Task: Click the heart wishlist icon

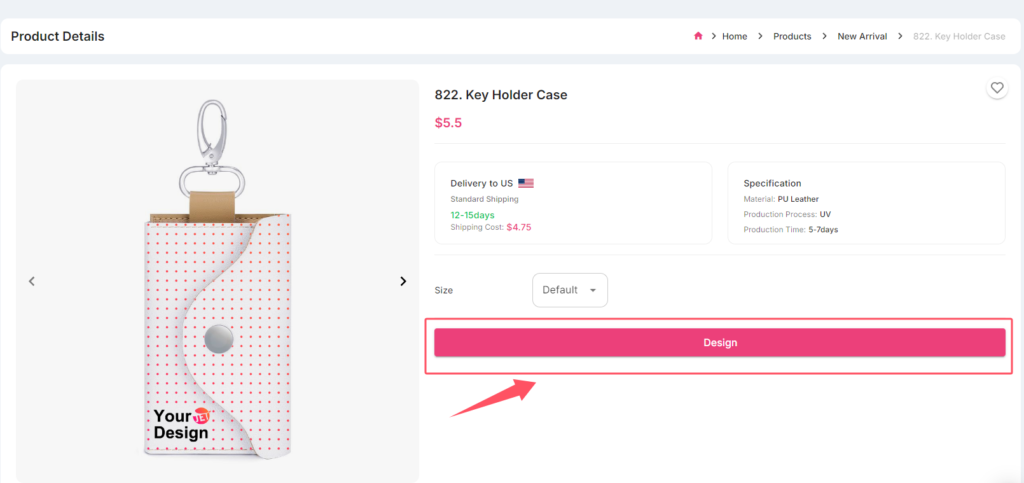Action: [x=997, y=87]
